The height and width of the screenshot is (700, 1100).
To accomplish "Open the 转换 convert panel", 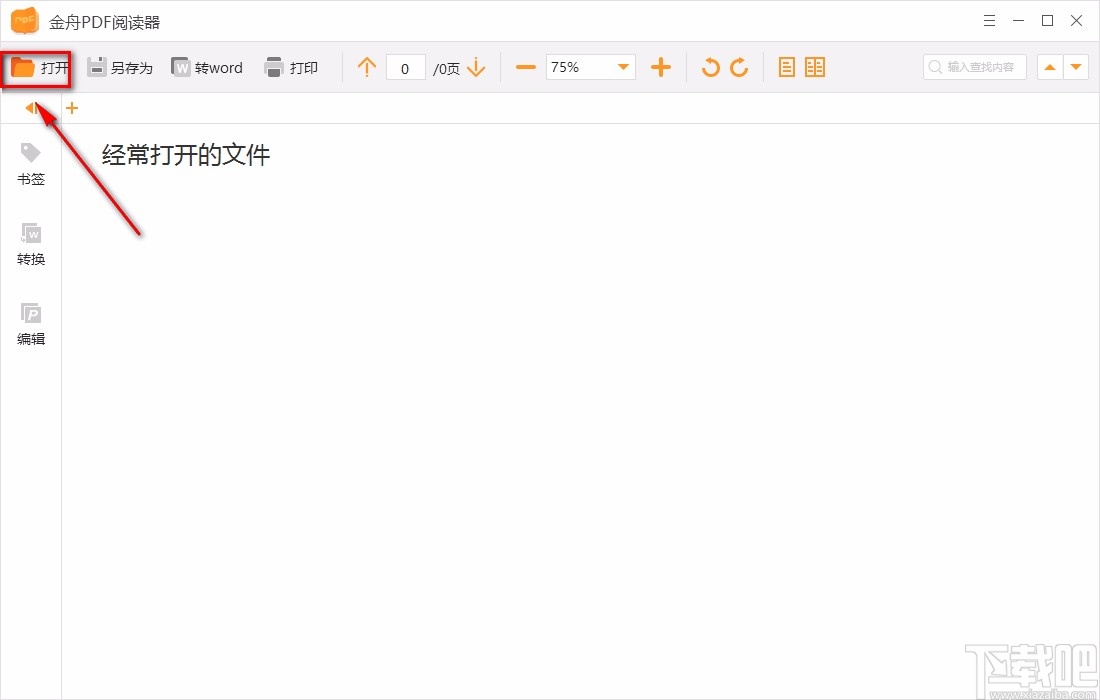I will (31, 245).
